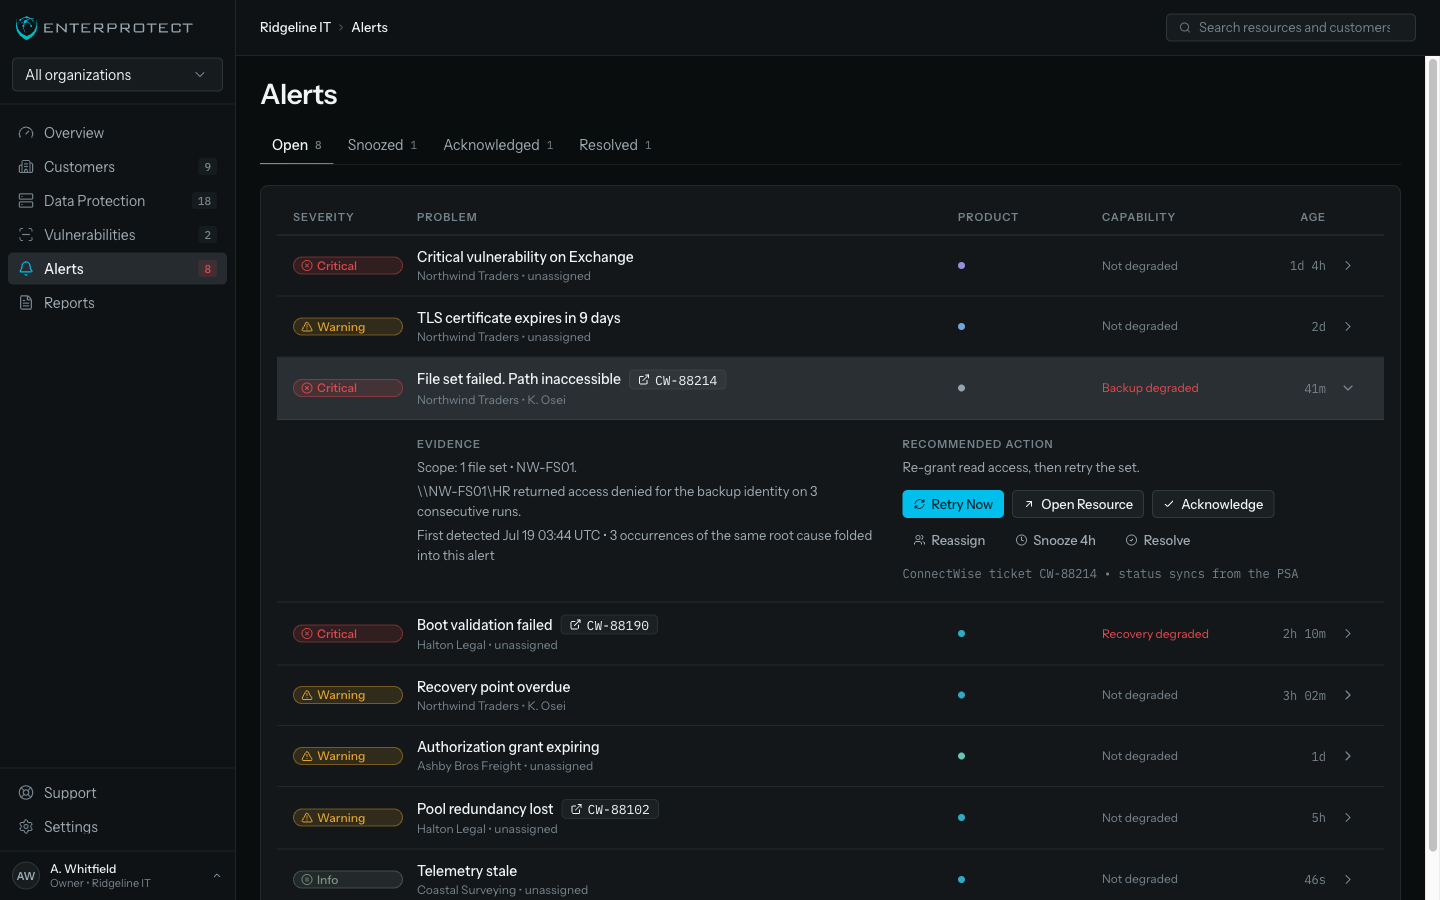Click the product dot for Boot validation failed
Screen dimensions: 1440x900
pyautogui.click(x=961, y=634)
